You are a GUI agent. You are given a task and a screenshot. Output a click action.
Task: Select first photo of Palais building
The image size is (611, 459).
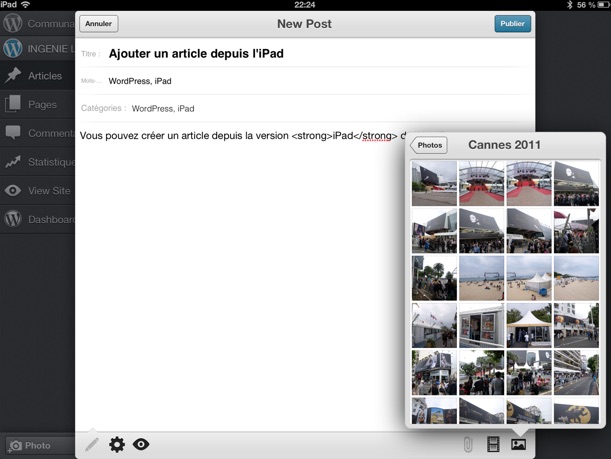click(x=434, y=184)
